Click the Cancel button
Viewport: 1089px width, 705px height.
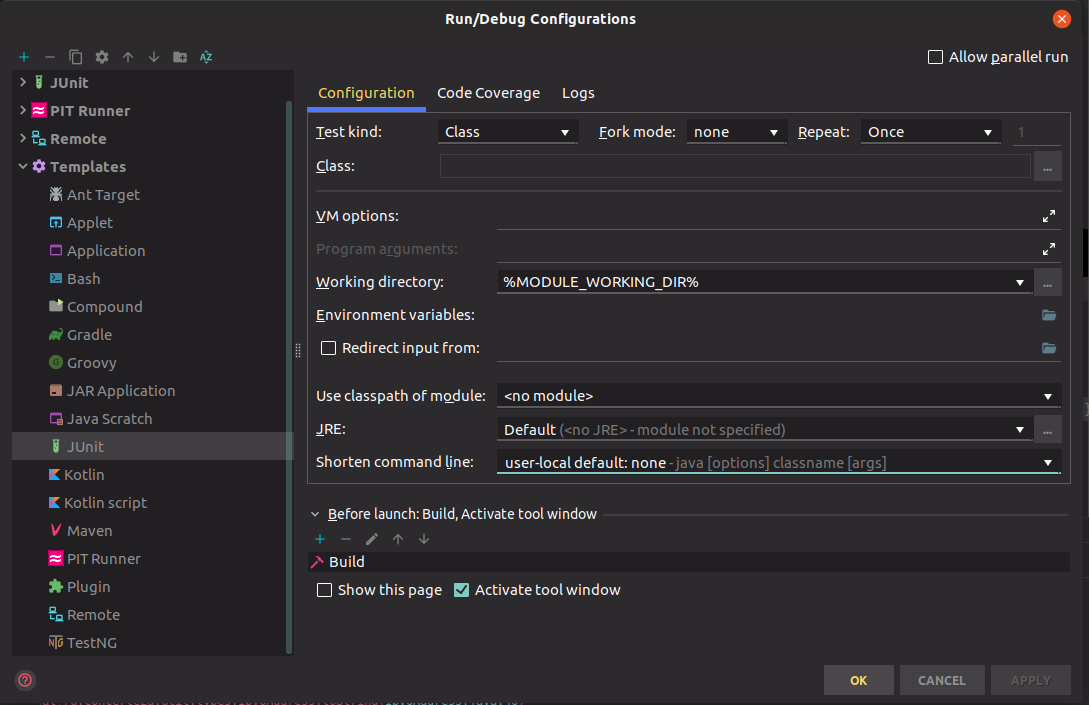pyautogui.click(x=942, y=680)
